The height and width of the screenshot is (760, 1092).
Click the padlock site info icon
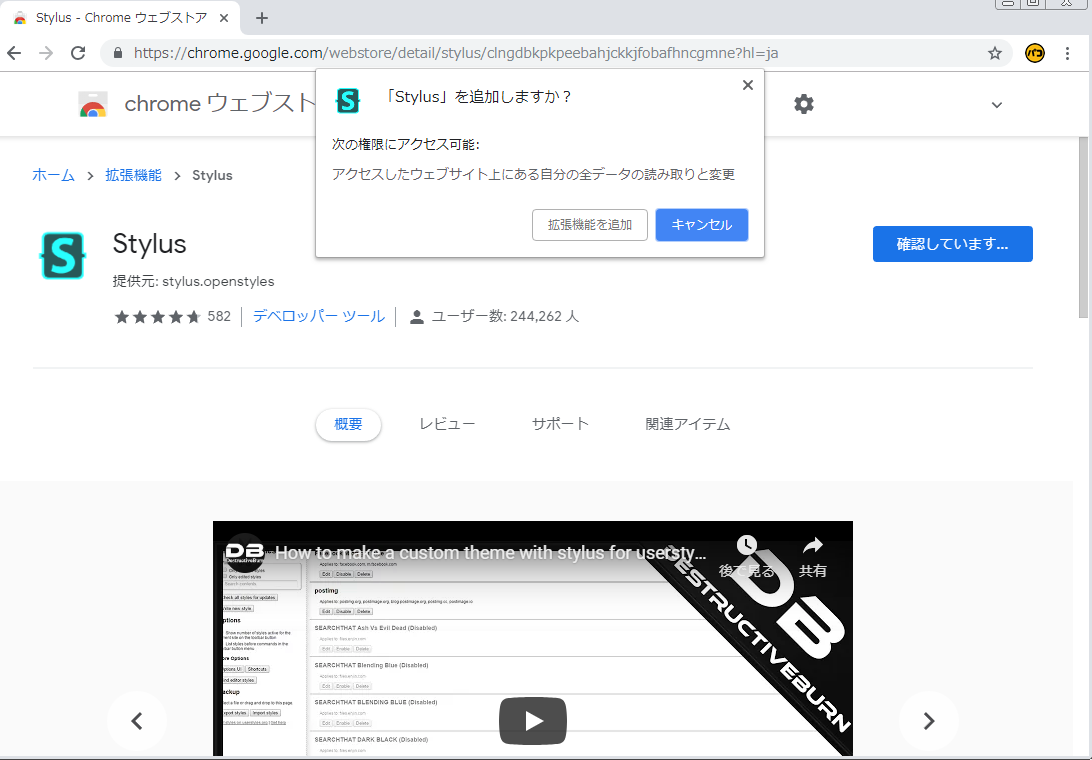(x=118, y=53)
